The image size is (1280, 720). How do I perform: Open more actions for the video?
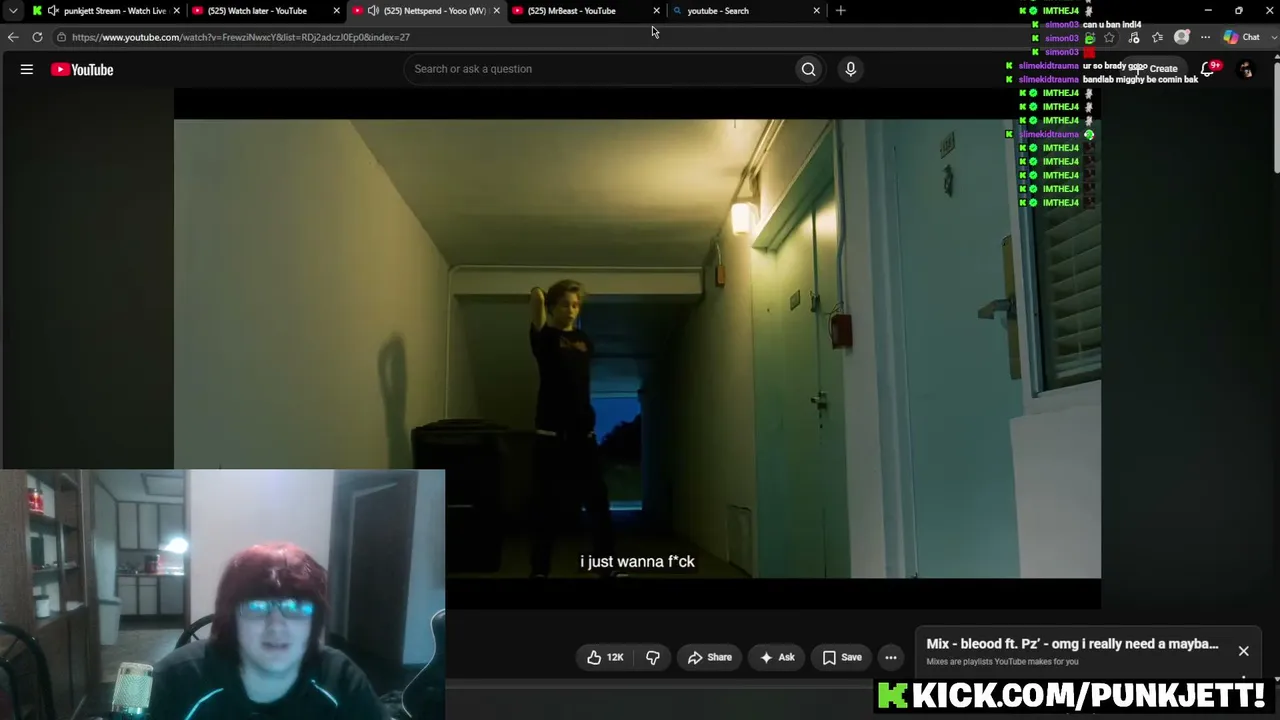coord(890,657)
